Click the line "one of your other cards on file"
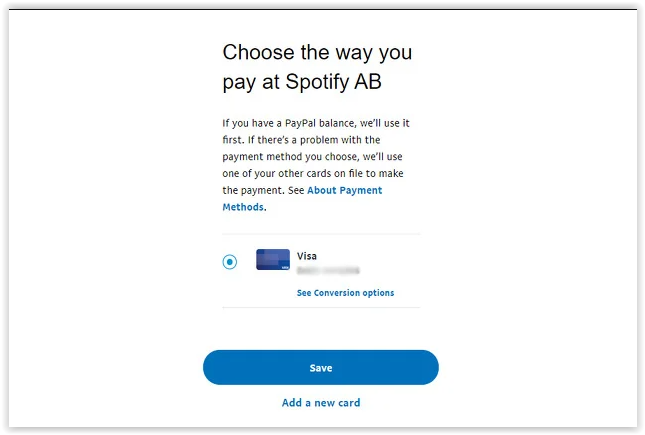 pyautogui.click(x=314, y=173)
